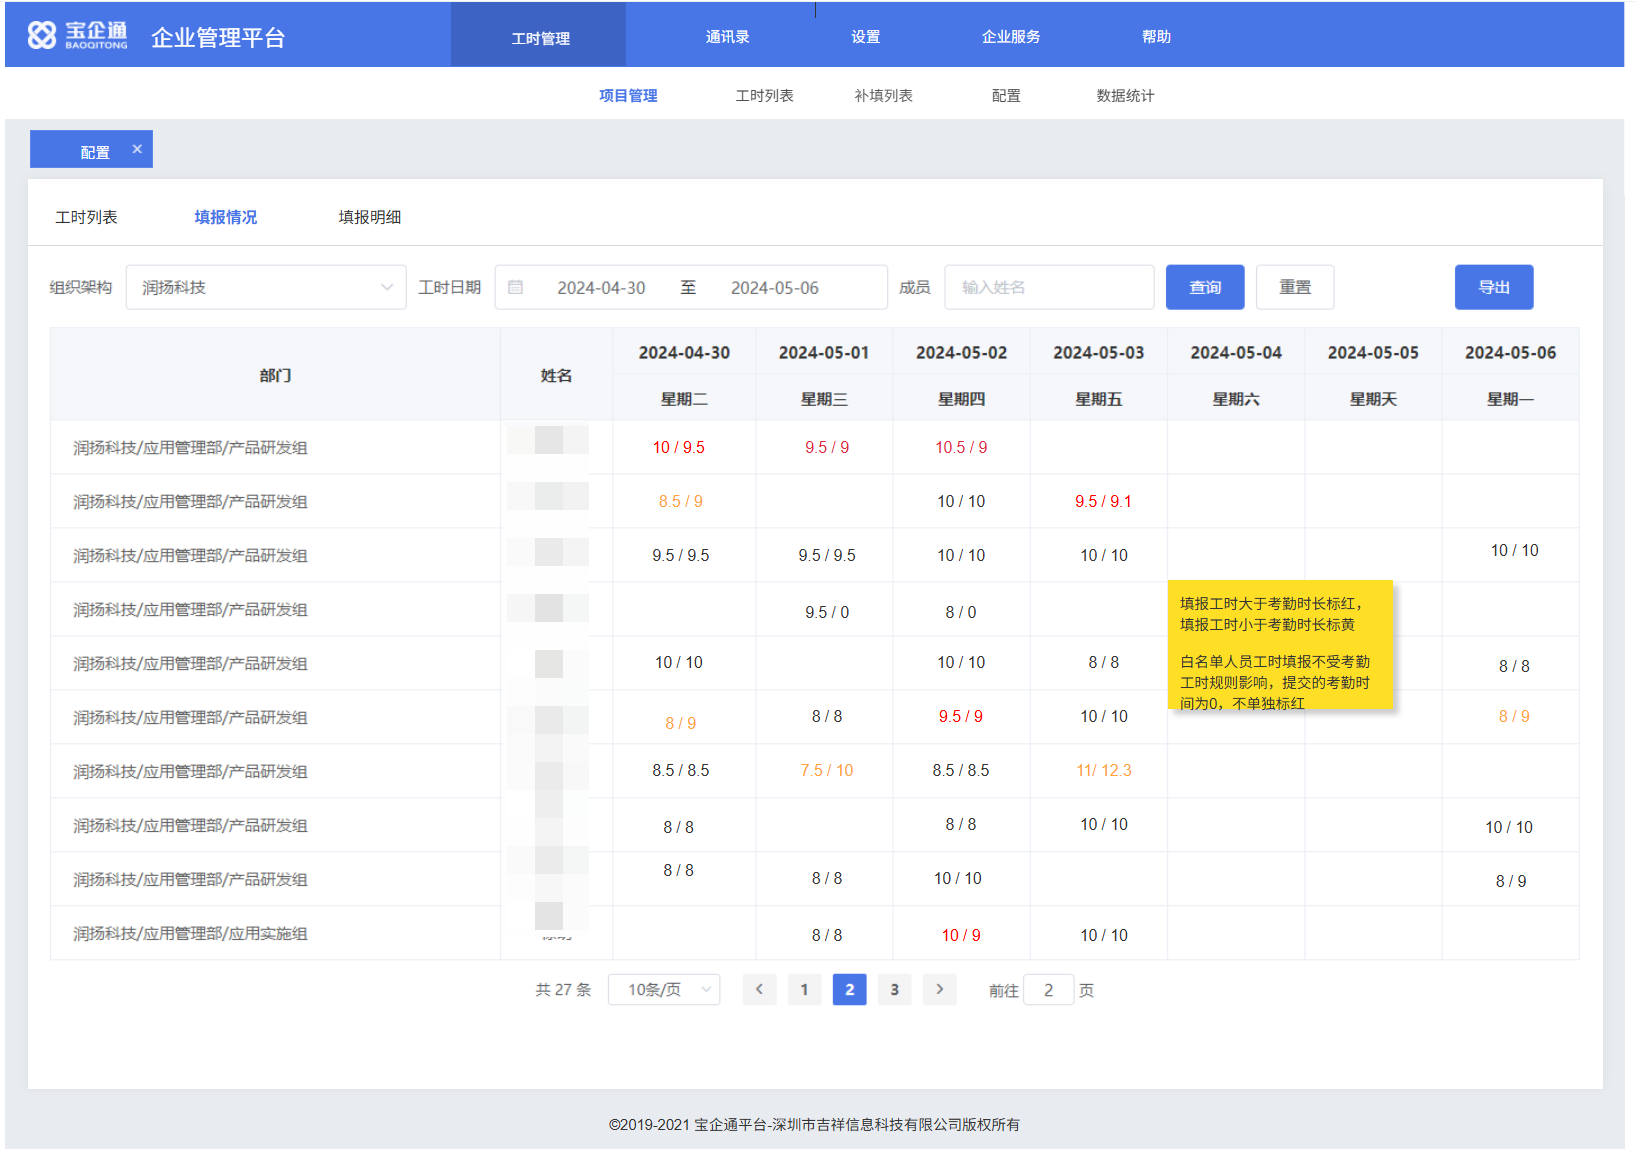Open the 工时管理 top menu
Image resolution: width=1635 pixels, height=1154 pixels.
540,38
